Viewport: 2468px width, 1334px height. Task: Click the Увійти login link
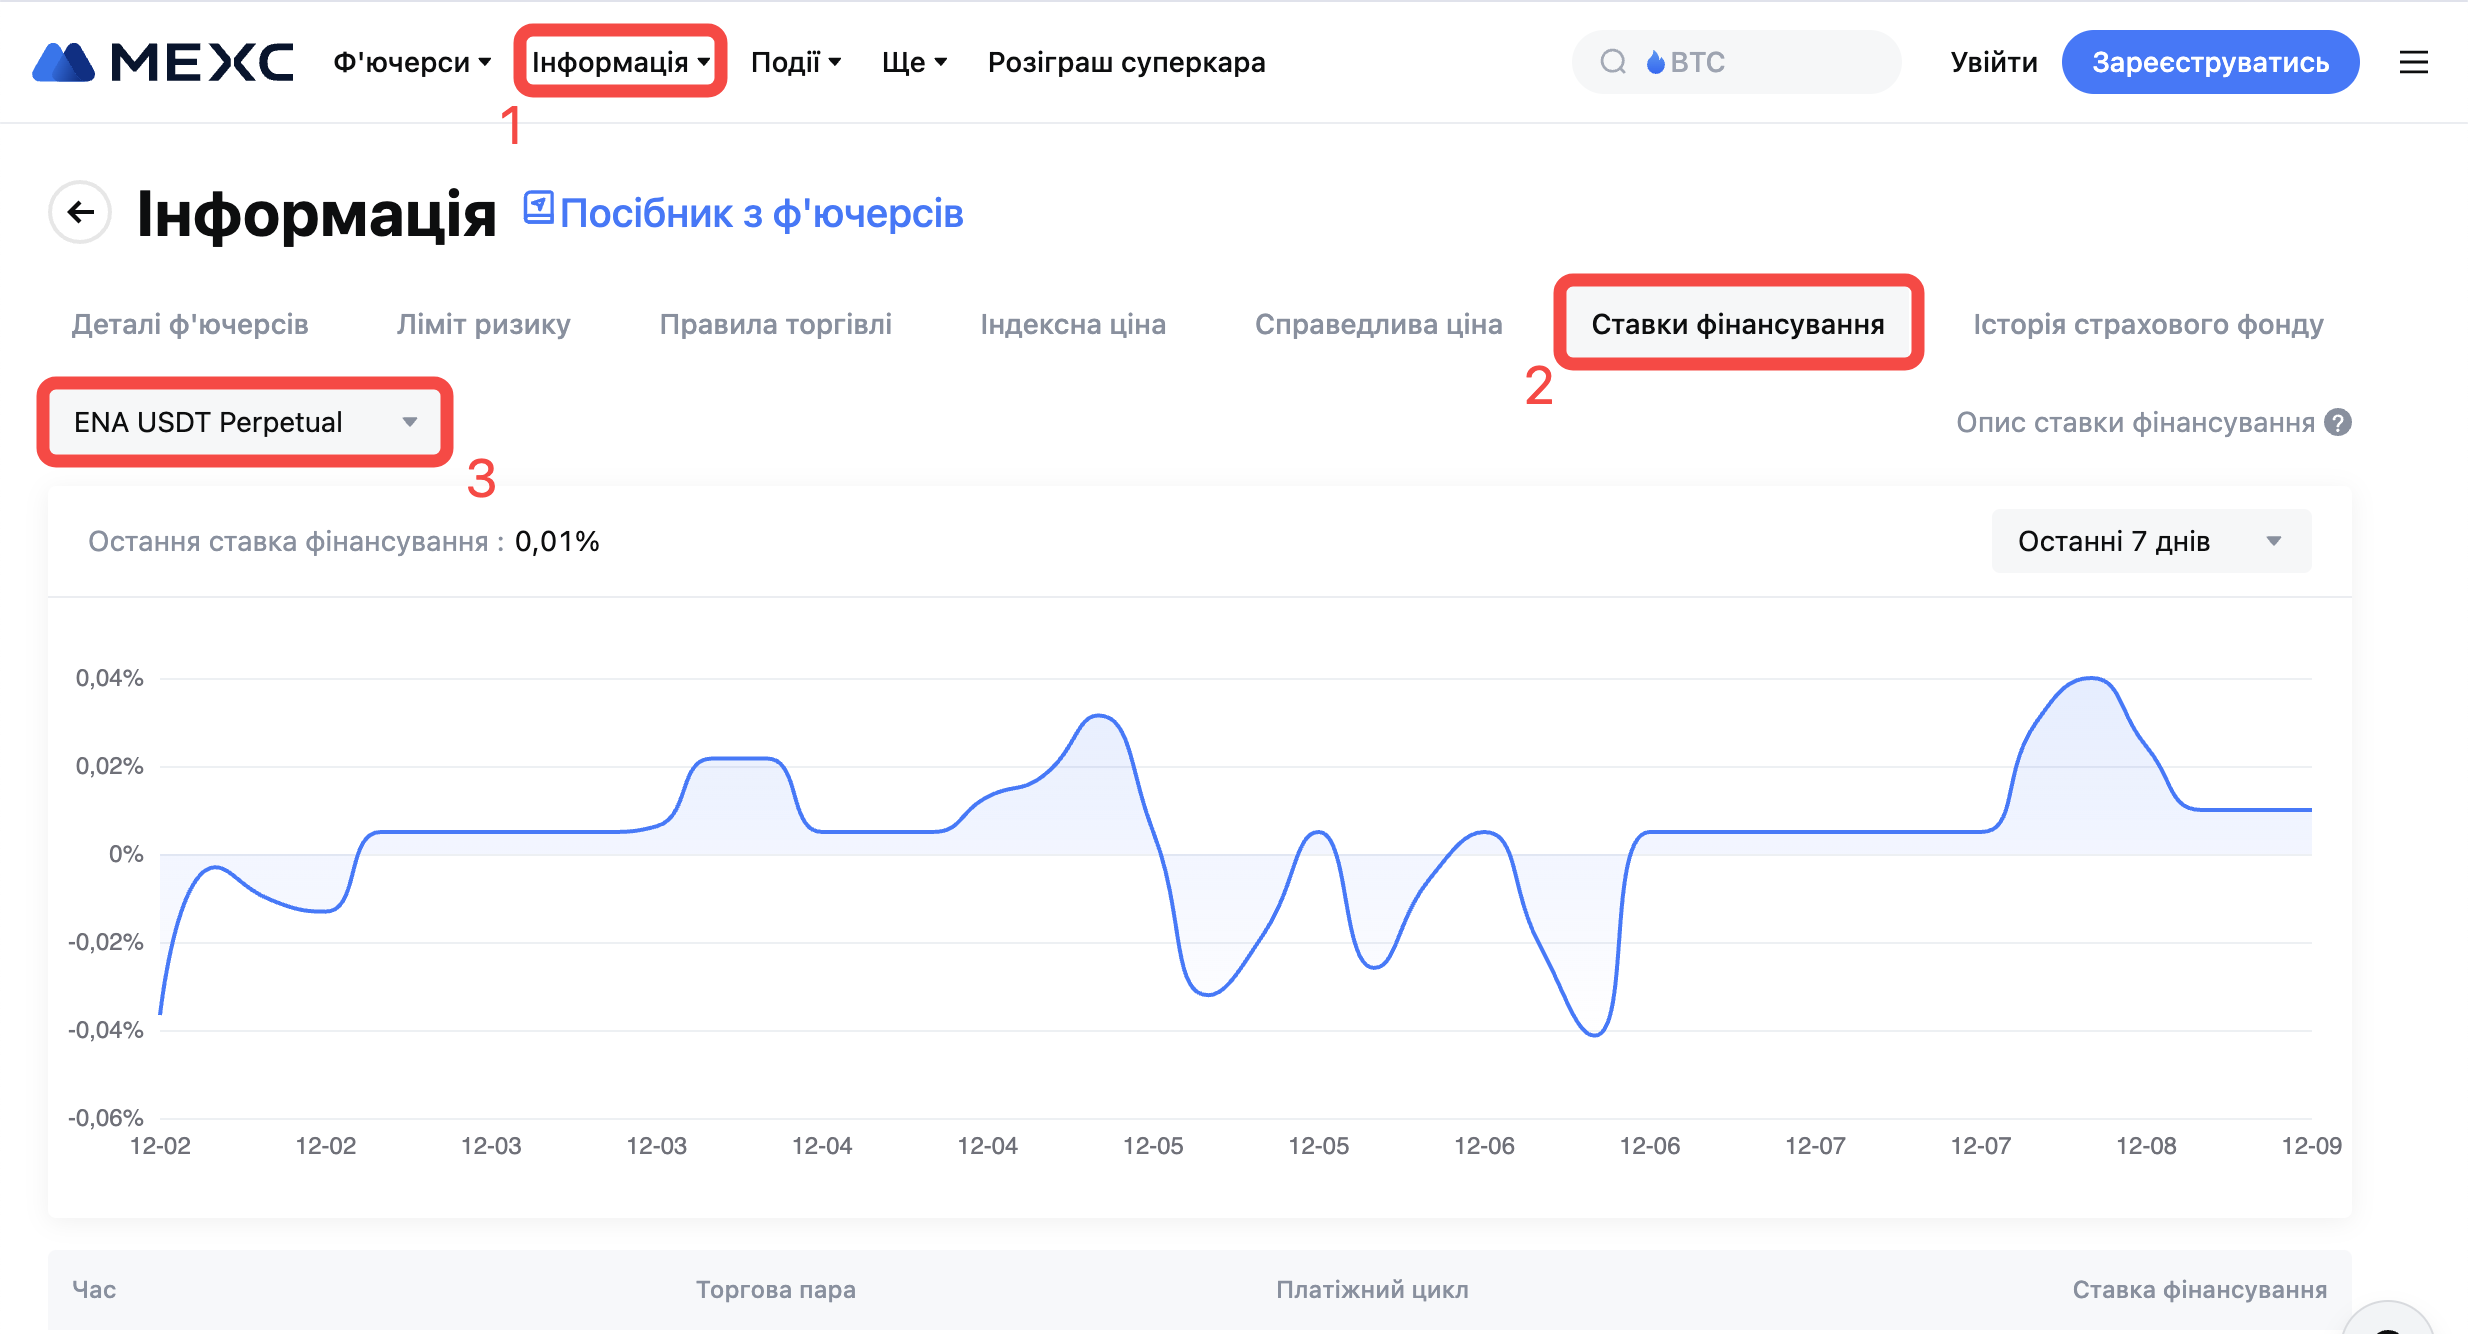[x=1993, y=62]
